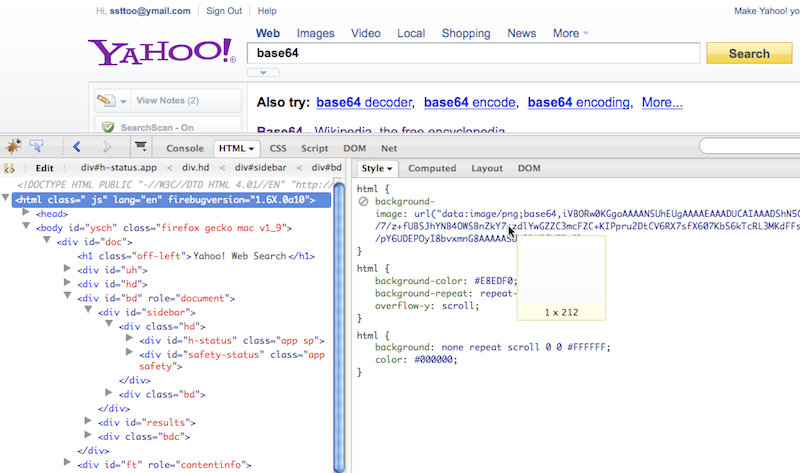Click the yellow Search button

(749, 54)
